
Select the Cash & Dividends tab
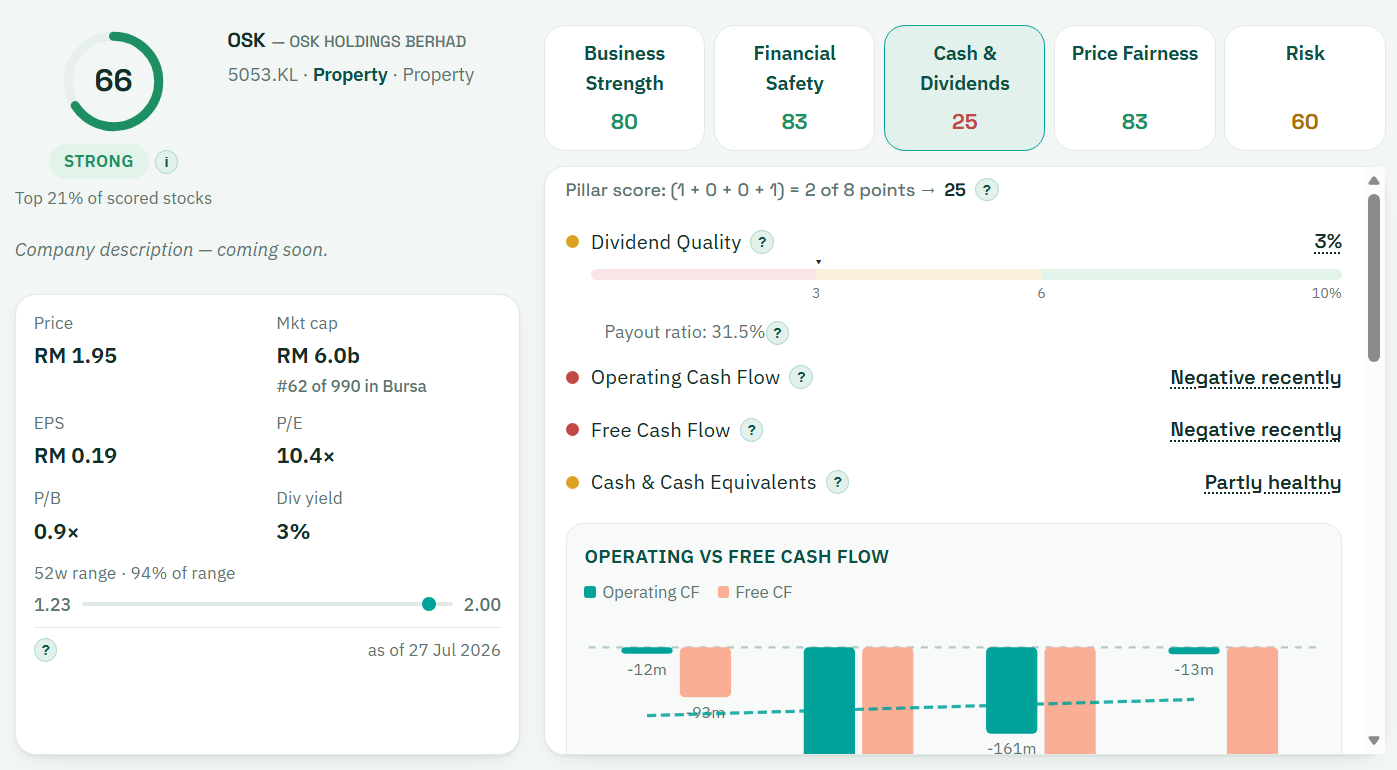pos(964,88)
